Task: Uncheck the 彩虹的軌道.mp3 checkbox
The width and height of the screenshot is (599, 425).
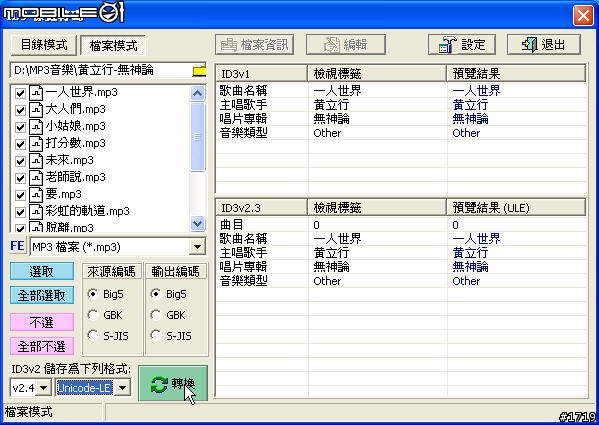Action: pyautogui.click(x=20, y=212)
